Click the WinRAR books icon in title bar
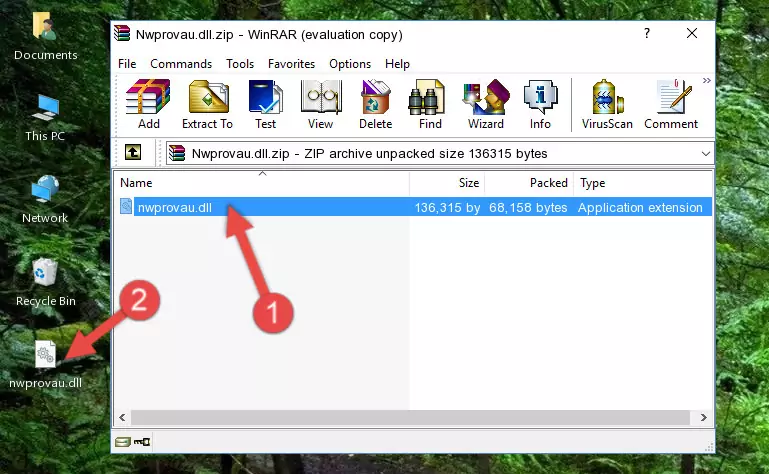769x474 pixels. point(122,34)
